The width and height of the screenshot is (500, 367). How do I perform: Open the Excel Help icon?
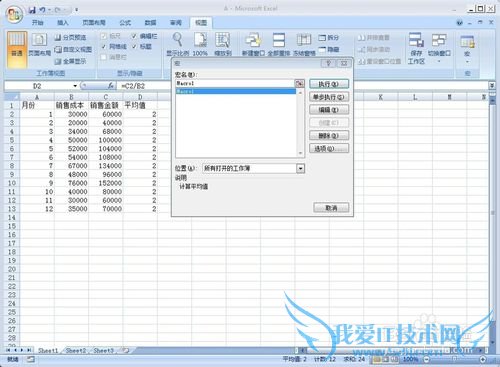tap(460, 23)
